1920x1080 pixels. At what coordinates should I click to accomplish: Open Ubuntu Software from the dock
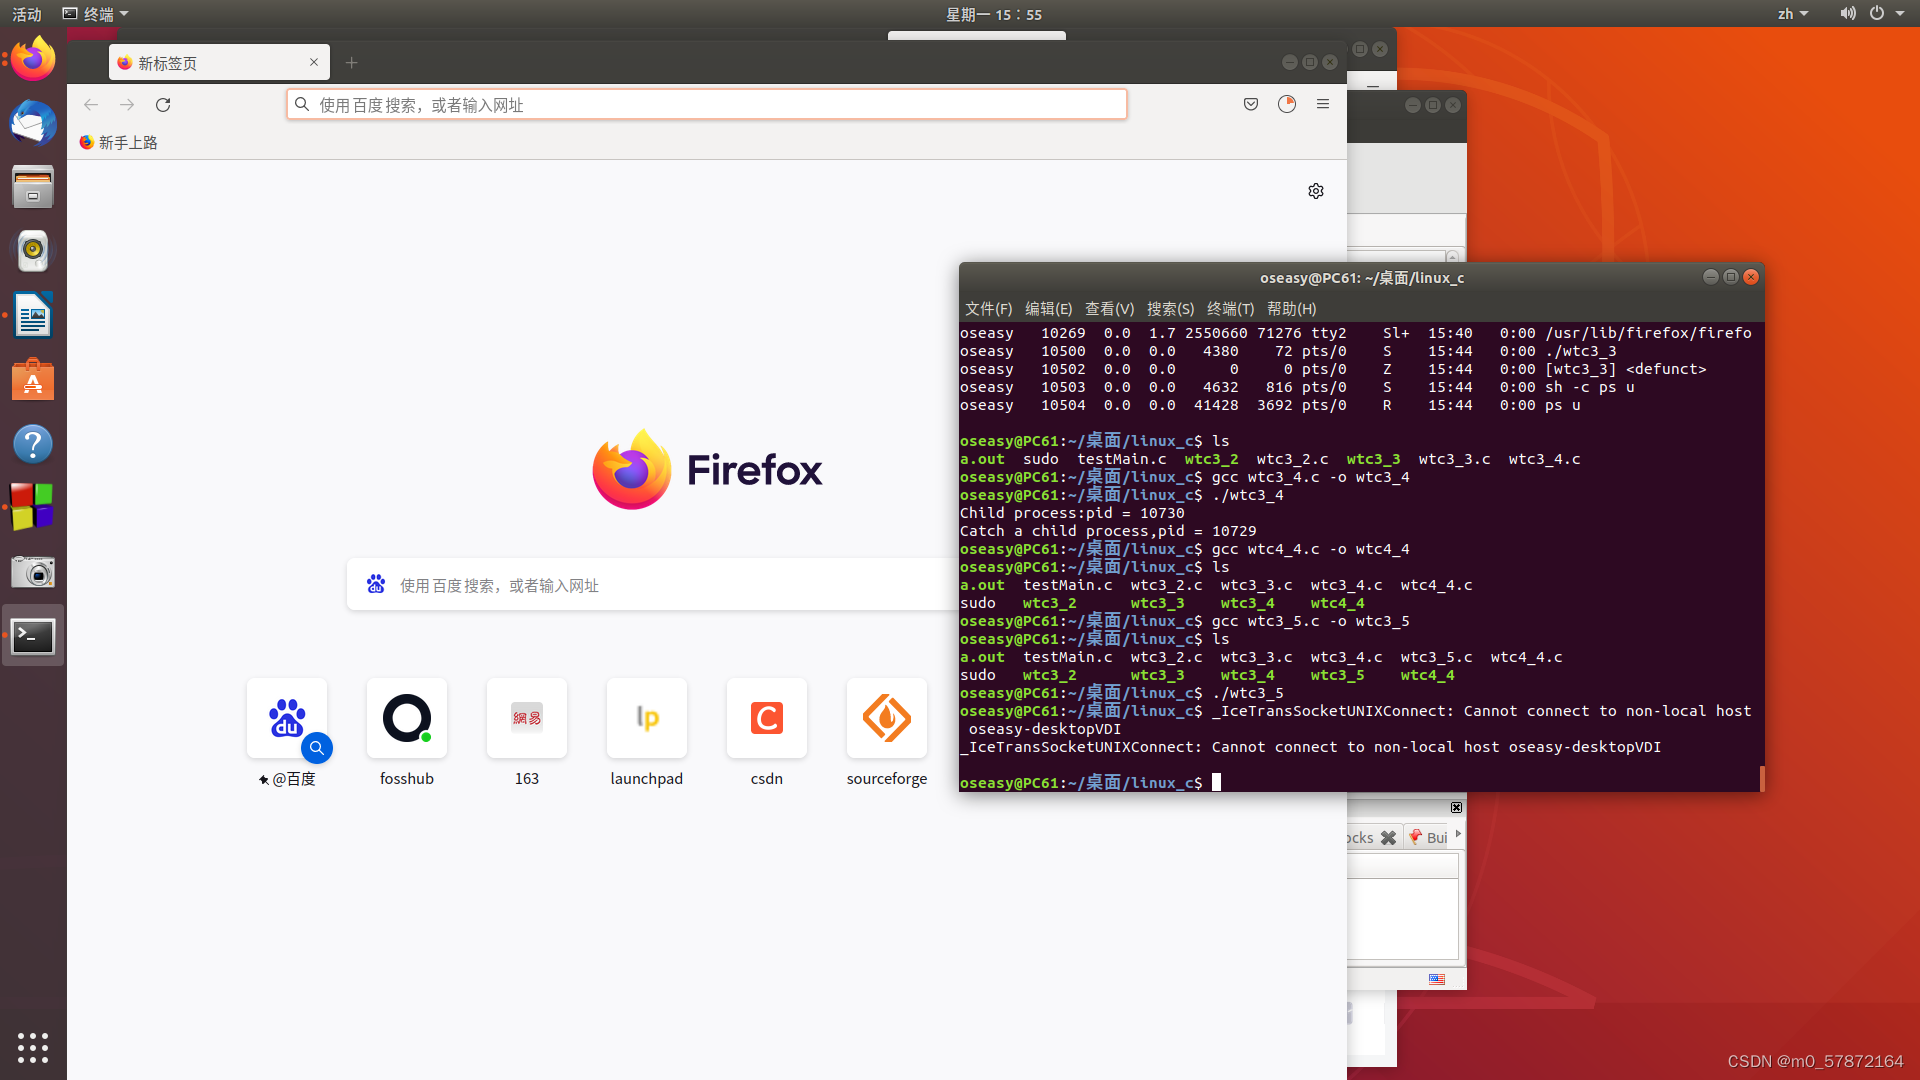point(33,380)
